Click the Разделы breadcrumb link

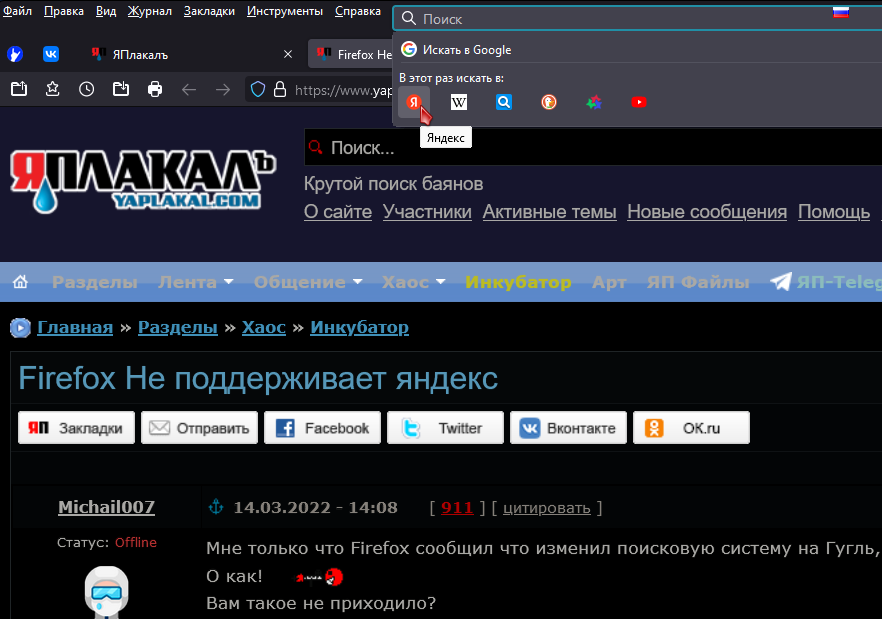pyautogui.click(x=178, y=328)
